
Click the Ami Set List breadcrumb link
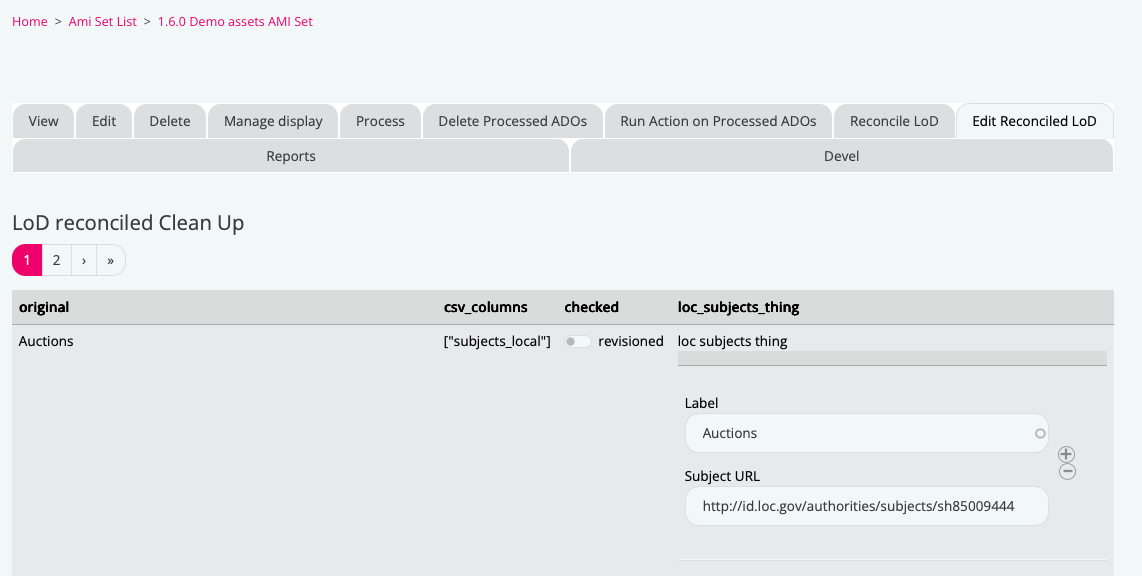pyautogui.click(x=102, y=21)
